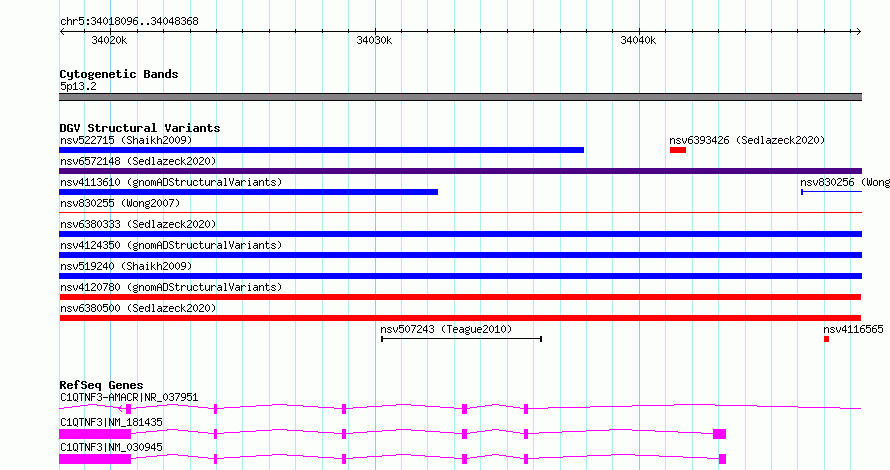Click the C1QTNF3-AMACR|NR_037951 gene label
The width and height of the screenshot is (890, 470).
[x=129, y=397]
